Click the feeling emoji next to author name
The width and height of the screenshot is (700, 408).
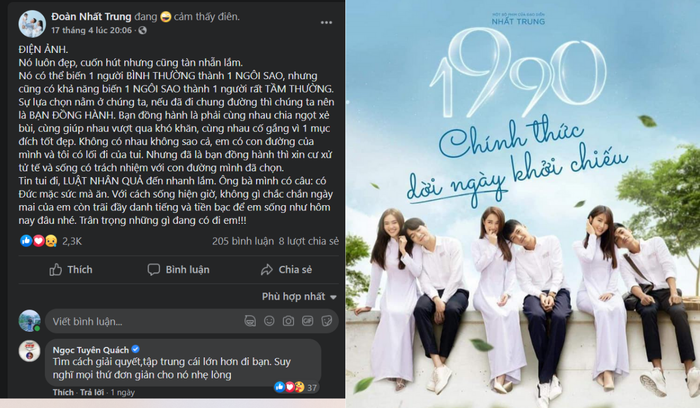[166, 17]
